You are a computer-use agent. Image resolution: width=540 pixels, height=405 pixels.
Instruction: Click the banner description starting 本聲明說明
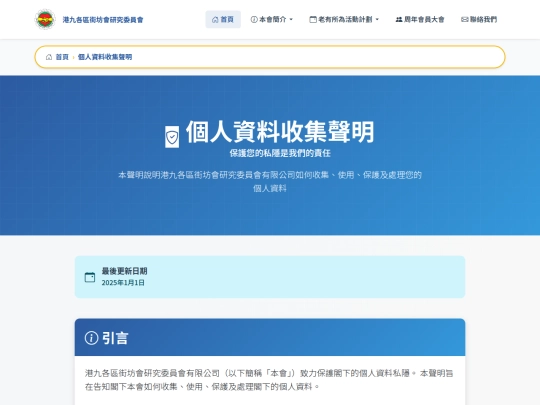point(270,181)
